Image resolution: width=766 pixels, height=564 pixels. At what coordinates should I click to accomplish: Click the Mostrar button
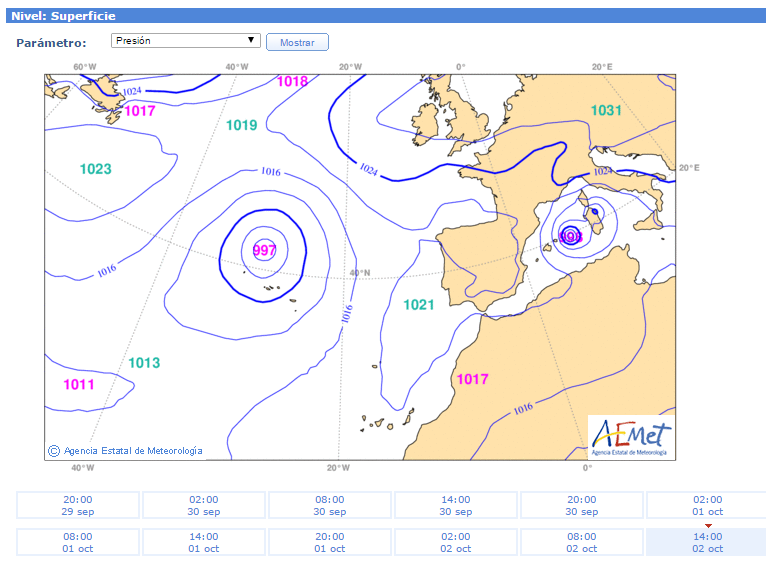297,43
